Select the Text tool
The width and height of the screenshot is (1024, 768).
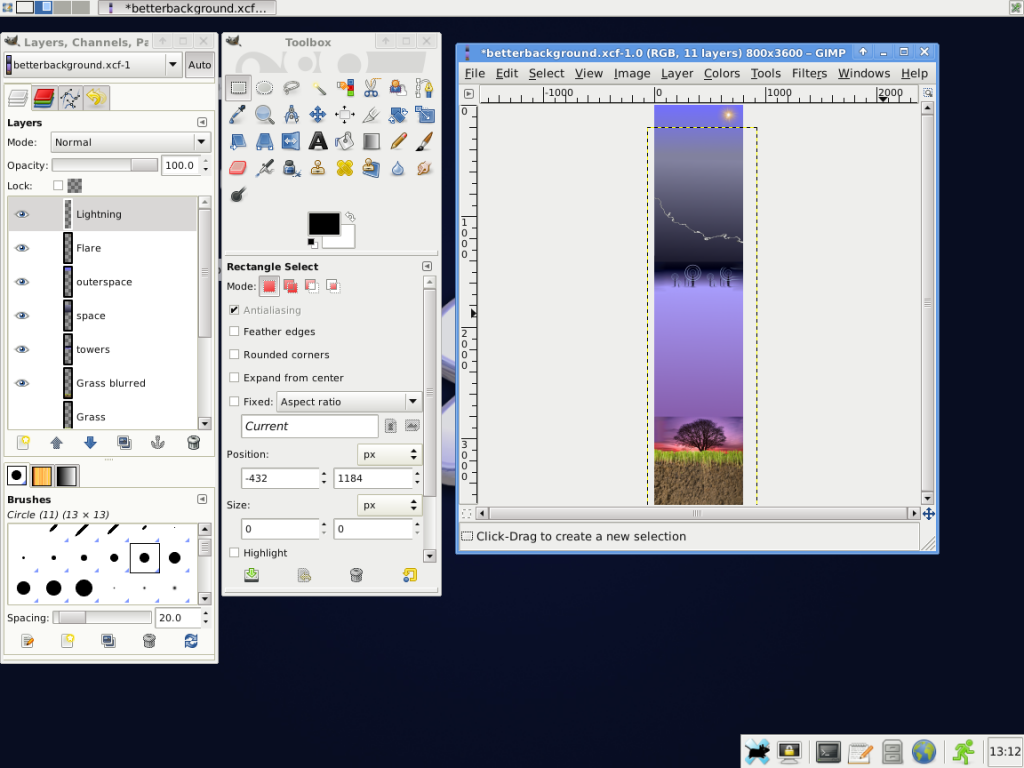318,141
